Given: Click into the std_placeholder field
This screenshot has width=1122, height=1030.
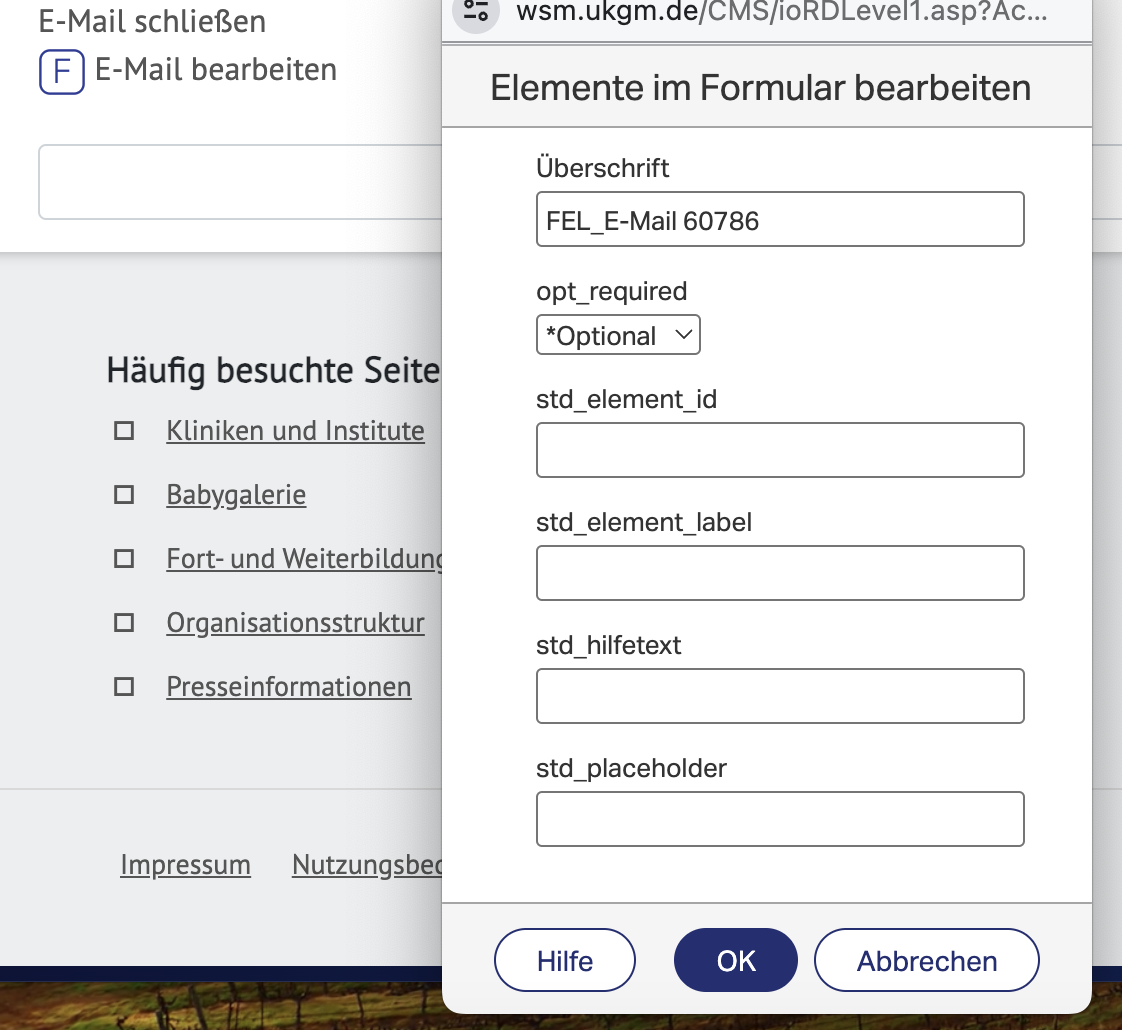Looking at the screenshot, I should (x=780, y=820).
